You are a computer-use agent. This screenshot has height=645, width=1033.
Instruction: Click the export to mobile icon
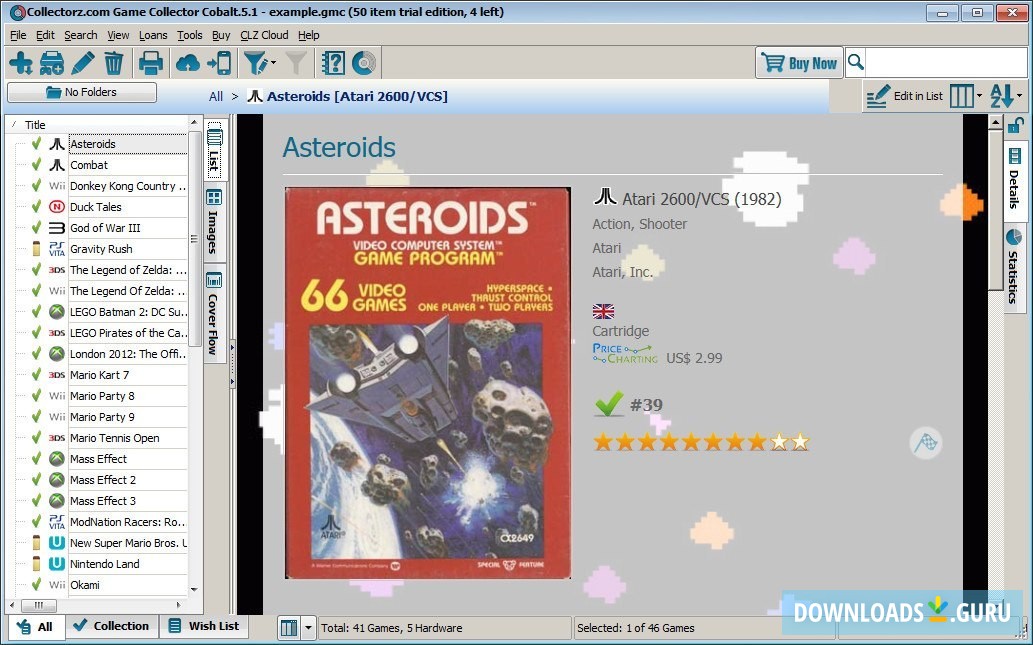click(219, 63)
